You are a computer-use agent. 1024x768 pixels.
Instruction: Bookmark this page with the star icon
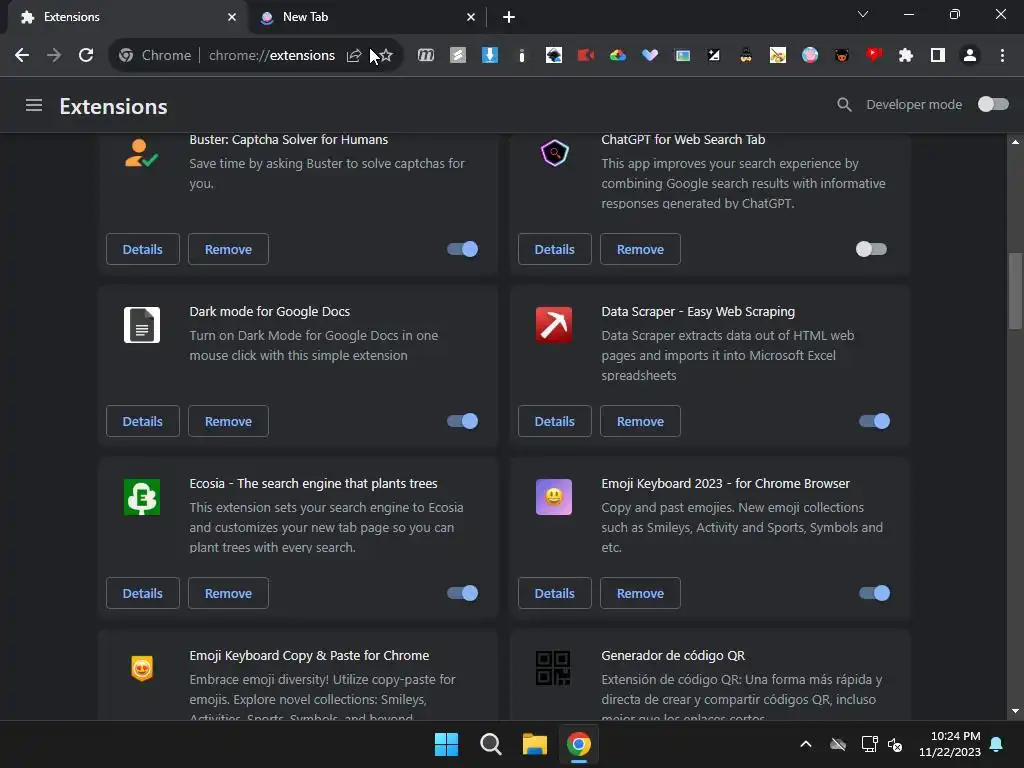click(386, 56)
